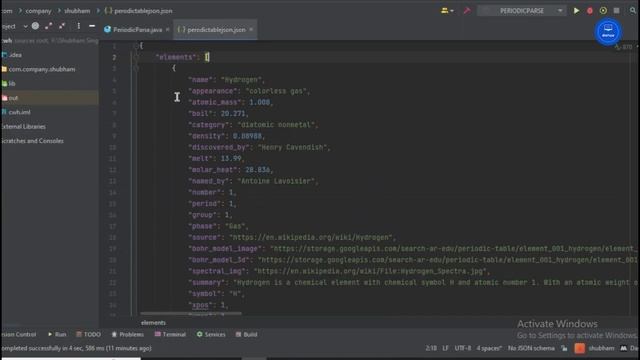Click the build completed status message

pos(76,348)
